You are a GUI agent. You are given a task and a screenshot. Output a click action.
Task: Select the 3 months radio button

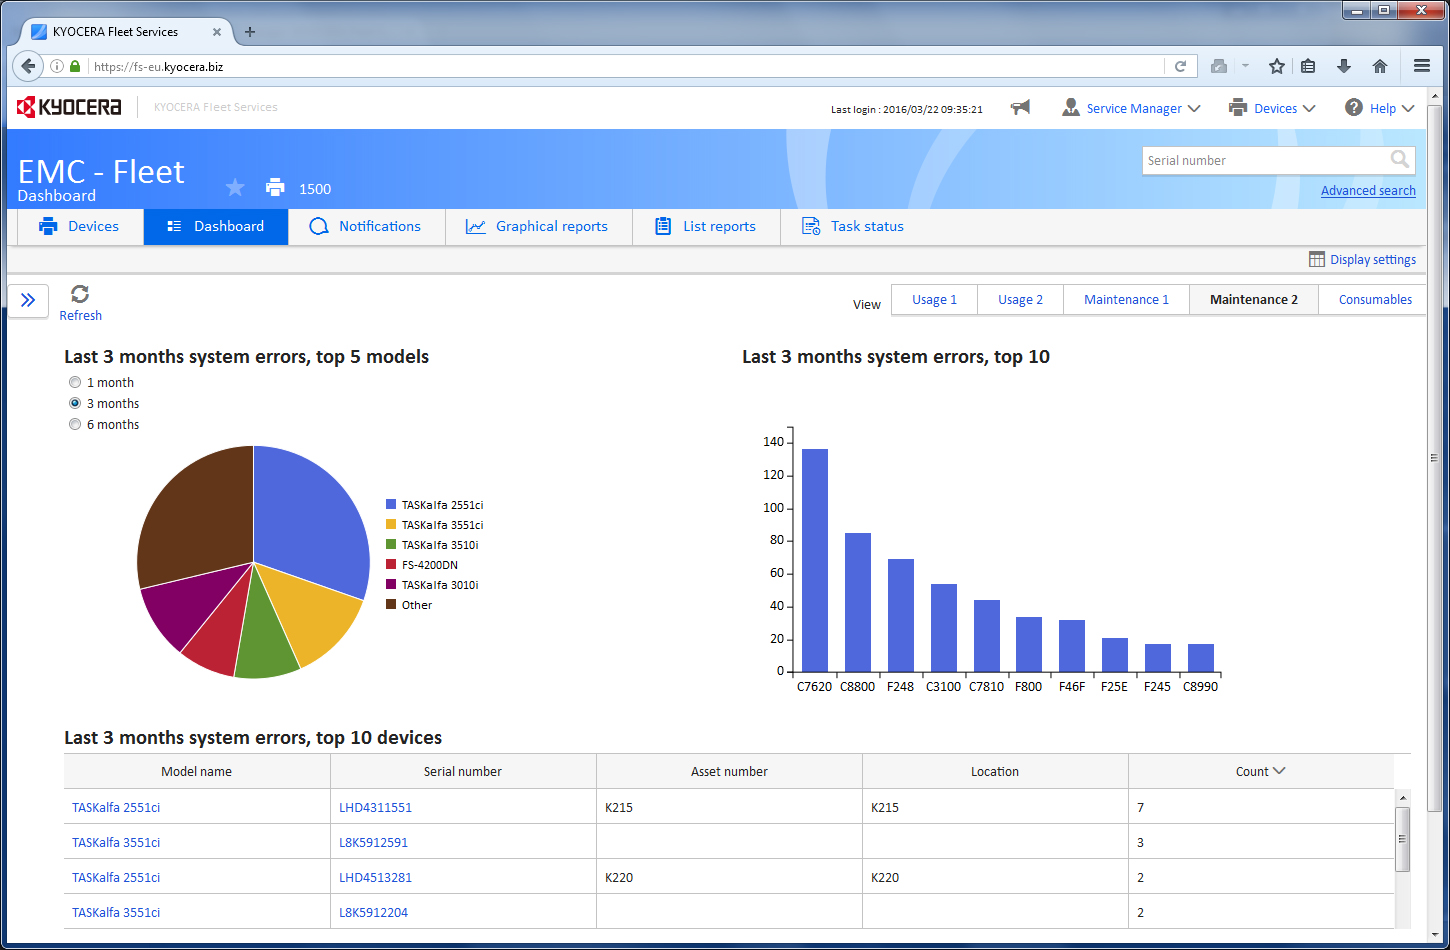tap(75, 403)
